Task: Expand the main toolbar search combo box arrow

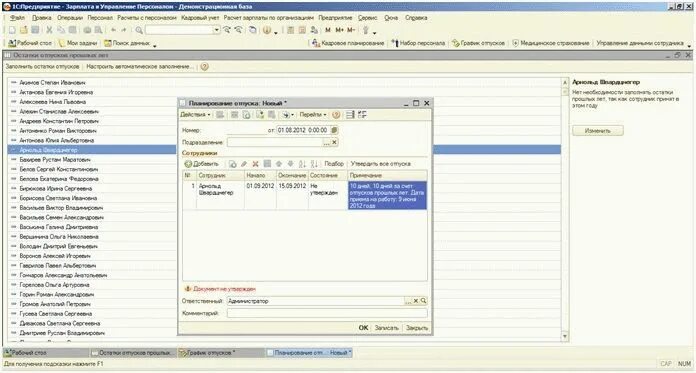Action: 217,30
